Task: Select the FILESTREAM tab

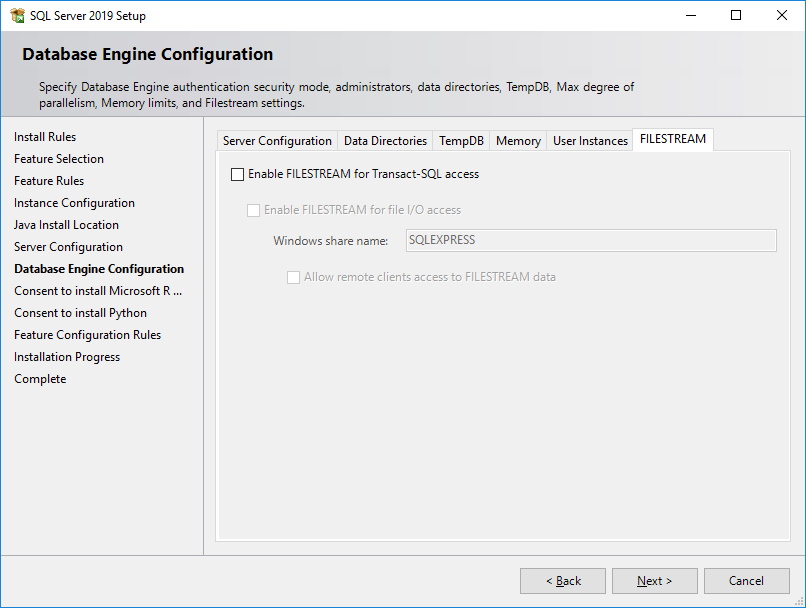Action: 673,139
